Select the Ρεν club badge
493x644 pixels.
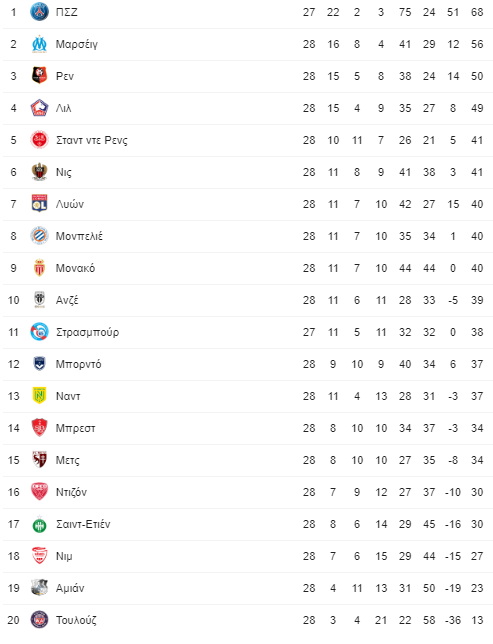tap(39, 76)
